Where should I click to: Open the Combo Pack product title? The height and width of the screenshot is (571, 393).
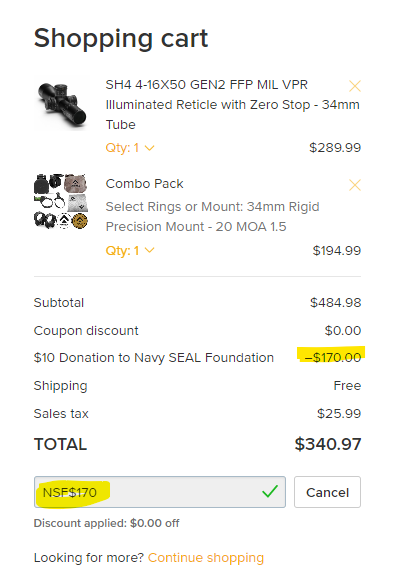pos(144,184)
